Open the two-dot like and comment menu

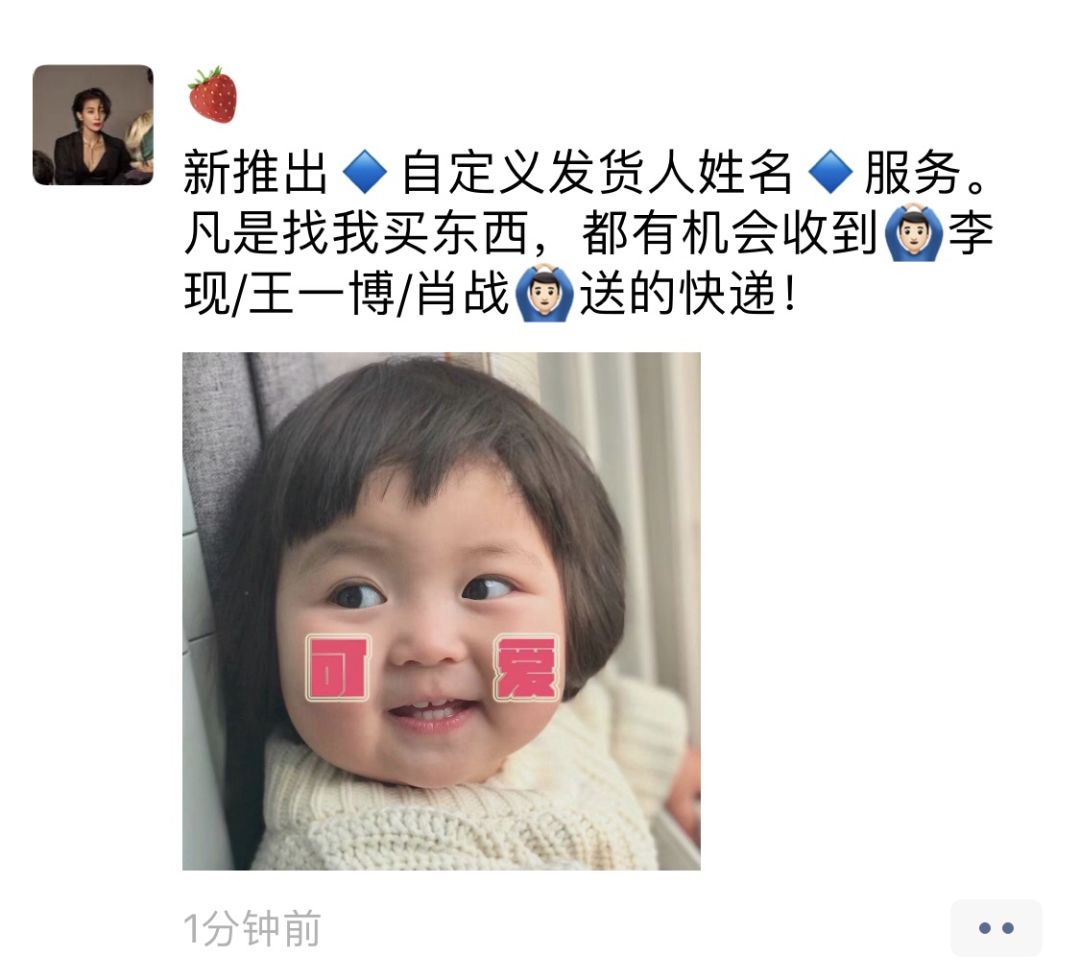996,928
